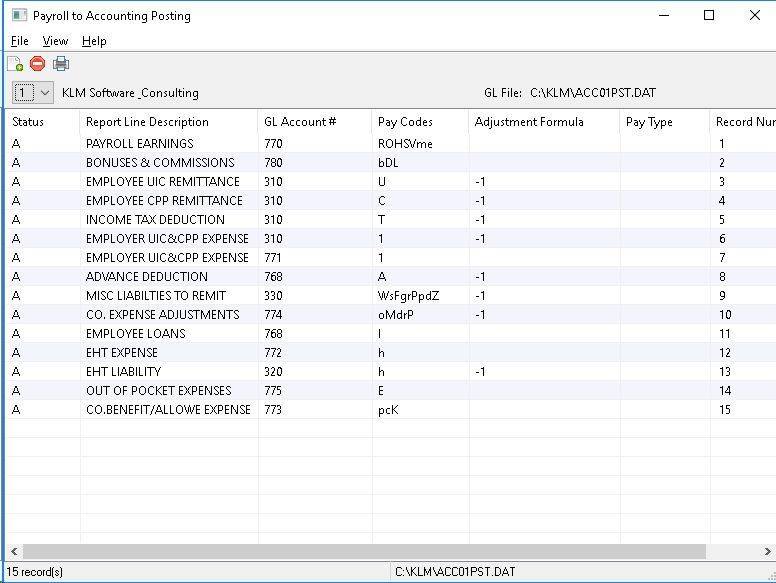Click the 15 record(s) status bar entry
The height and width of the screenshot is (583, 776).
click(35, 572)
